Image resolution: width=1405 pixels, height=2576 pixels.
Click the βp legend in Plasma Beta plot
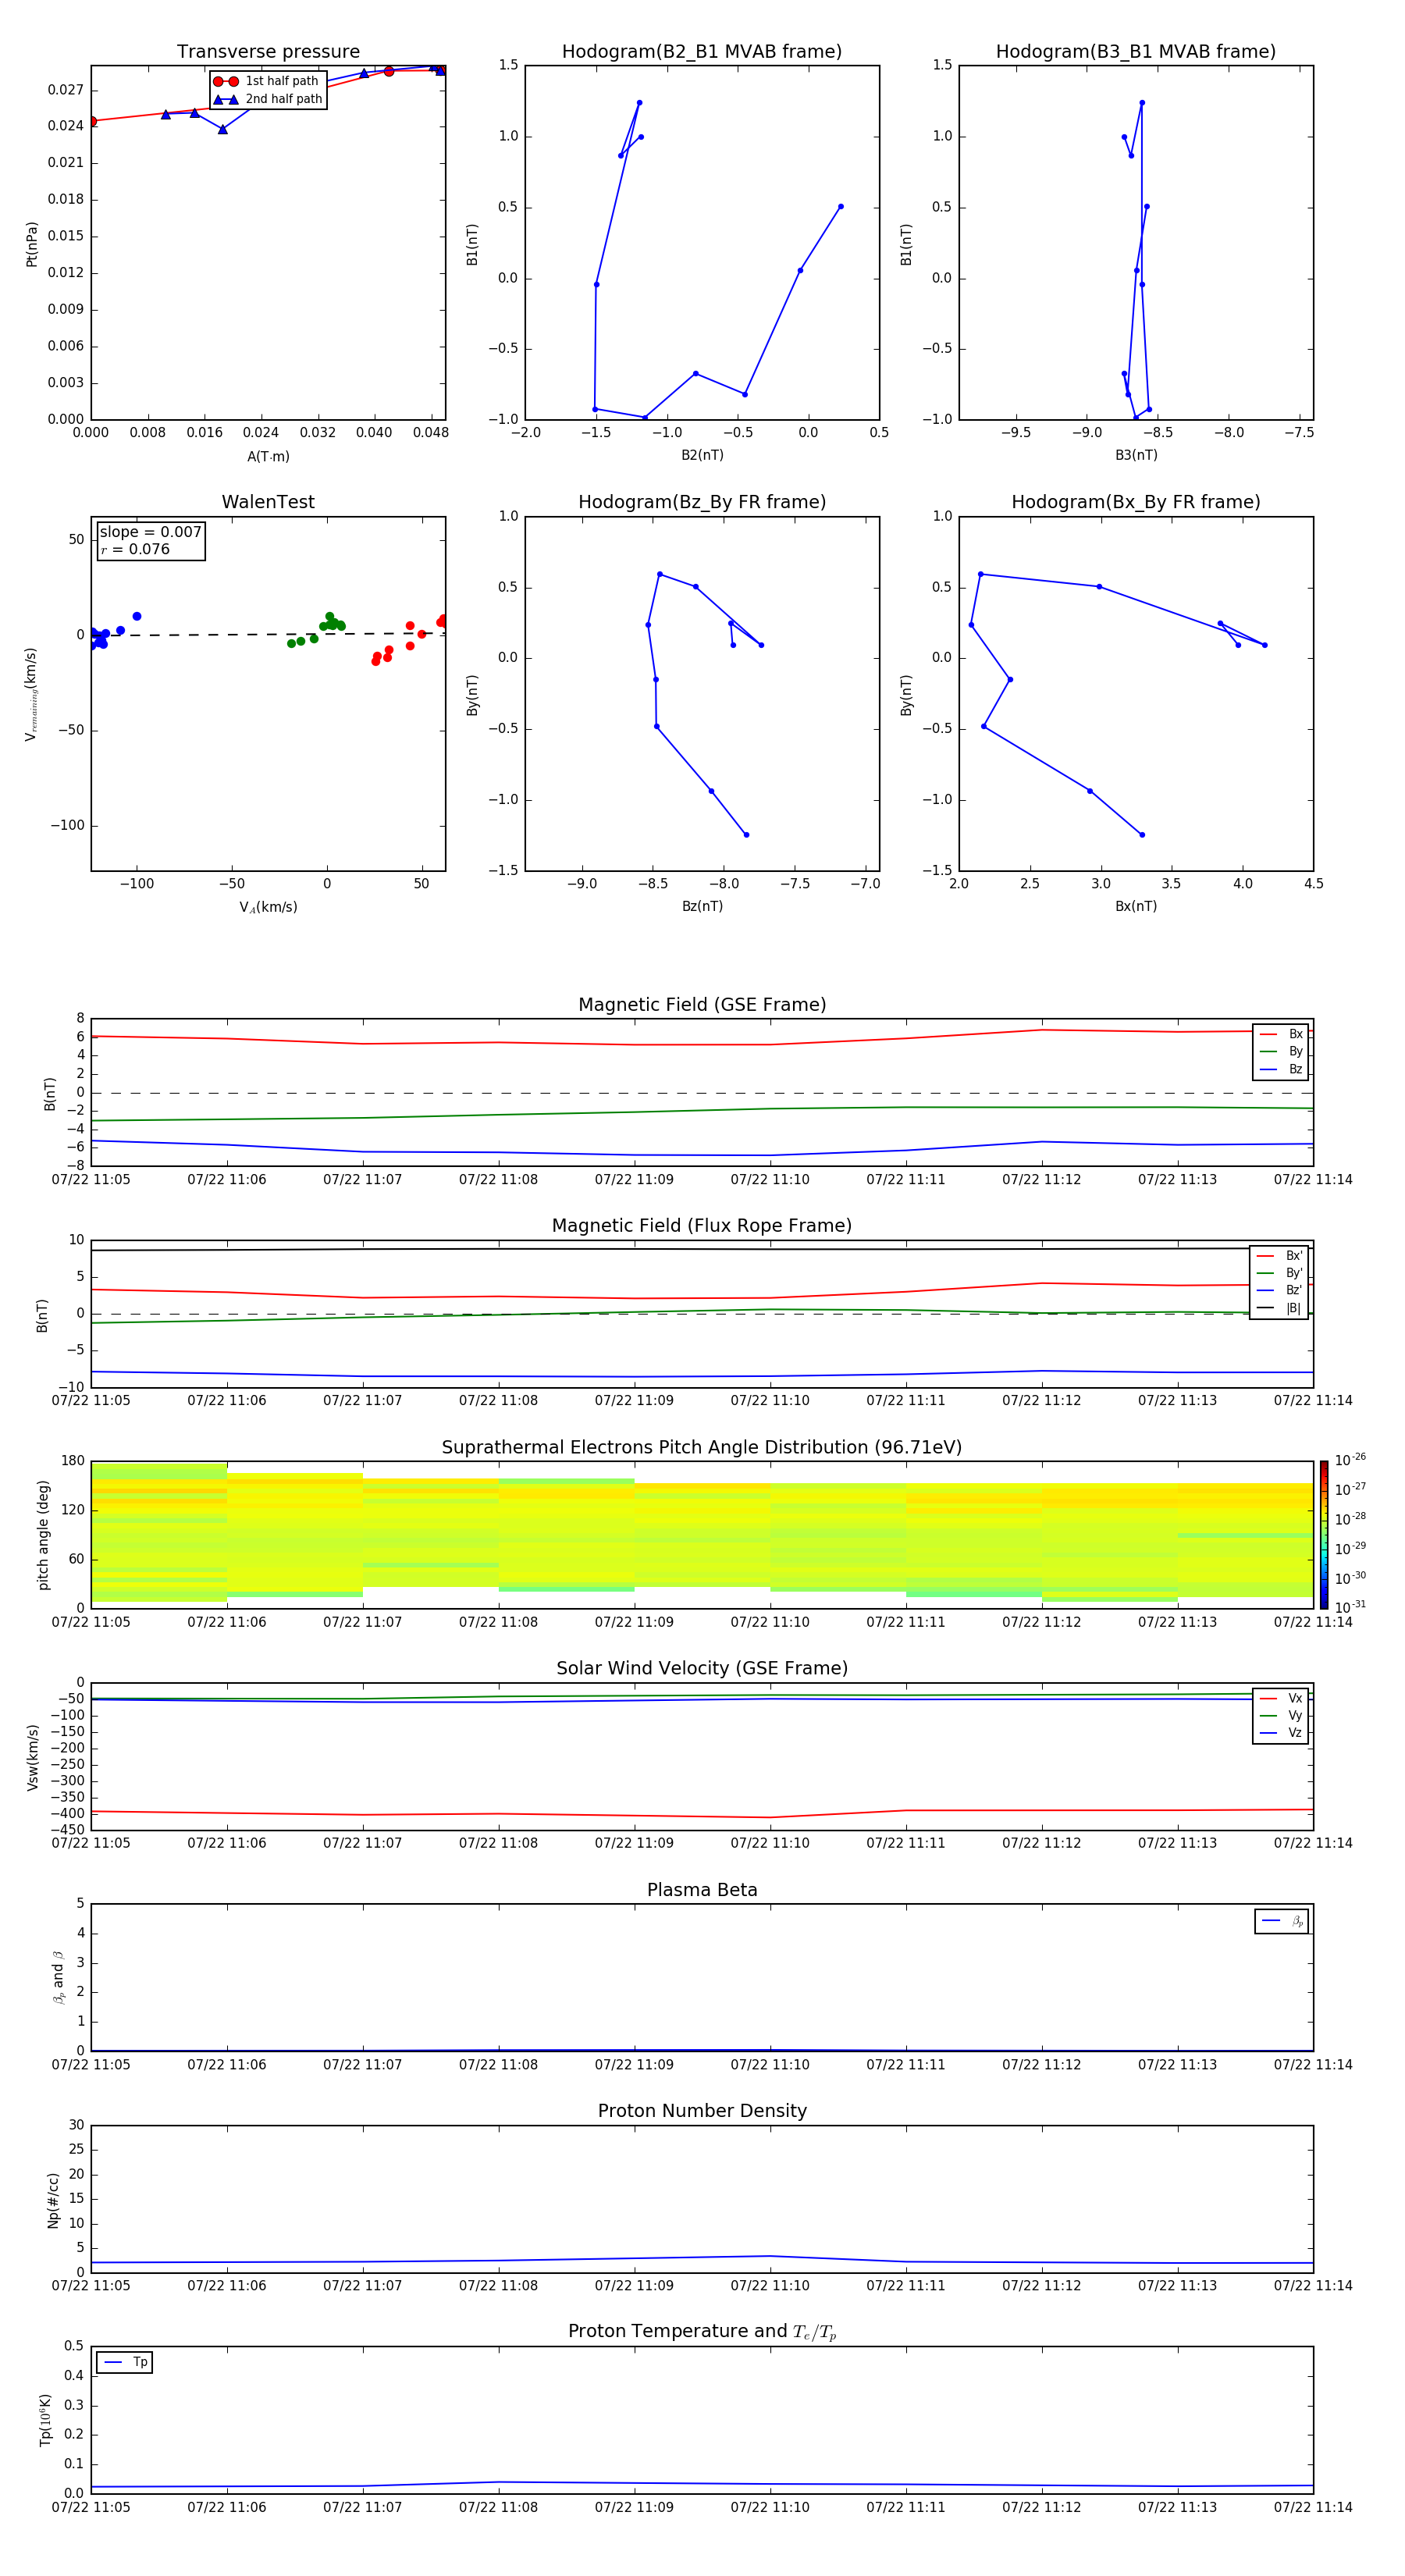(x=1281, y=1921)
